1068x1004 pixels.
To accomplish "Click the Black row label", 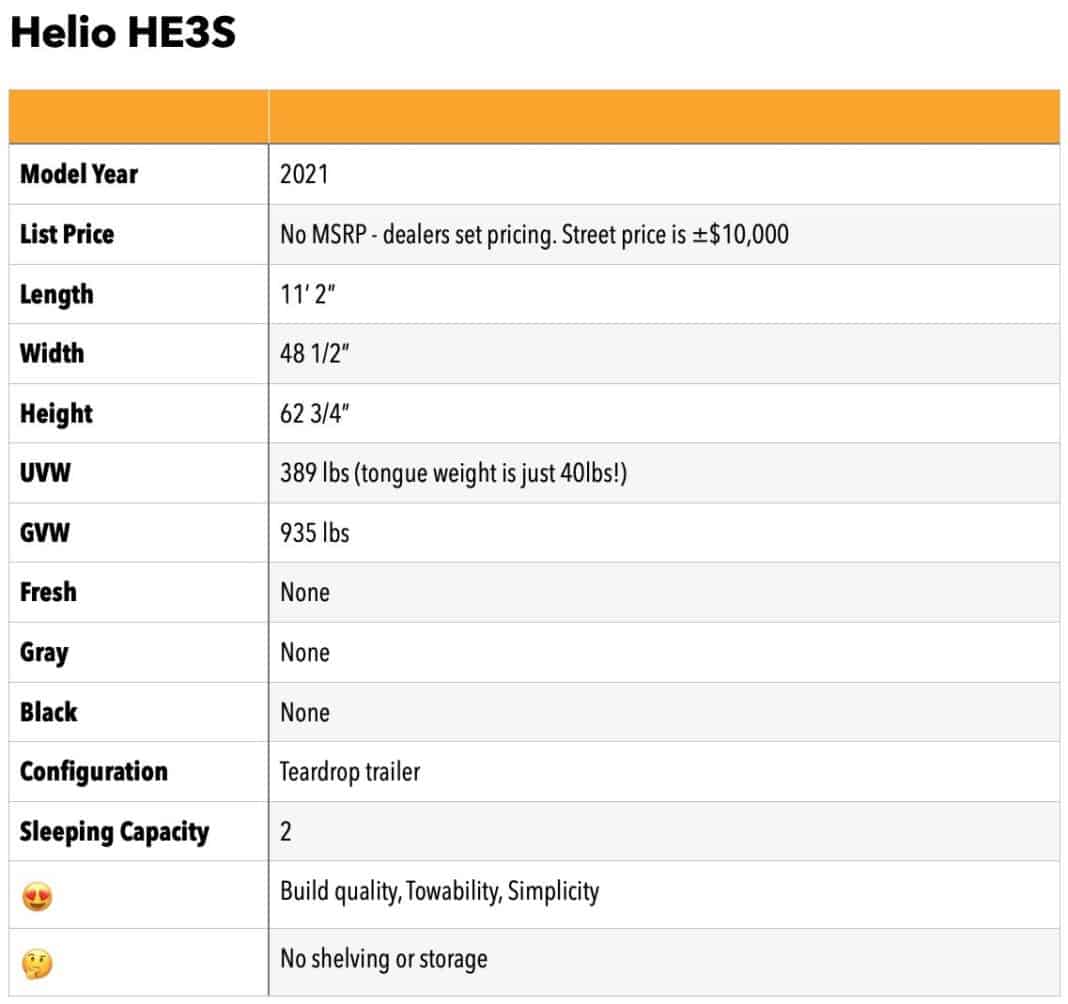I will pos(48,712).
